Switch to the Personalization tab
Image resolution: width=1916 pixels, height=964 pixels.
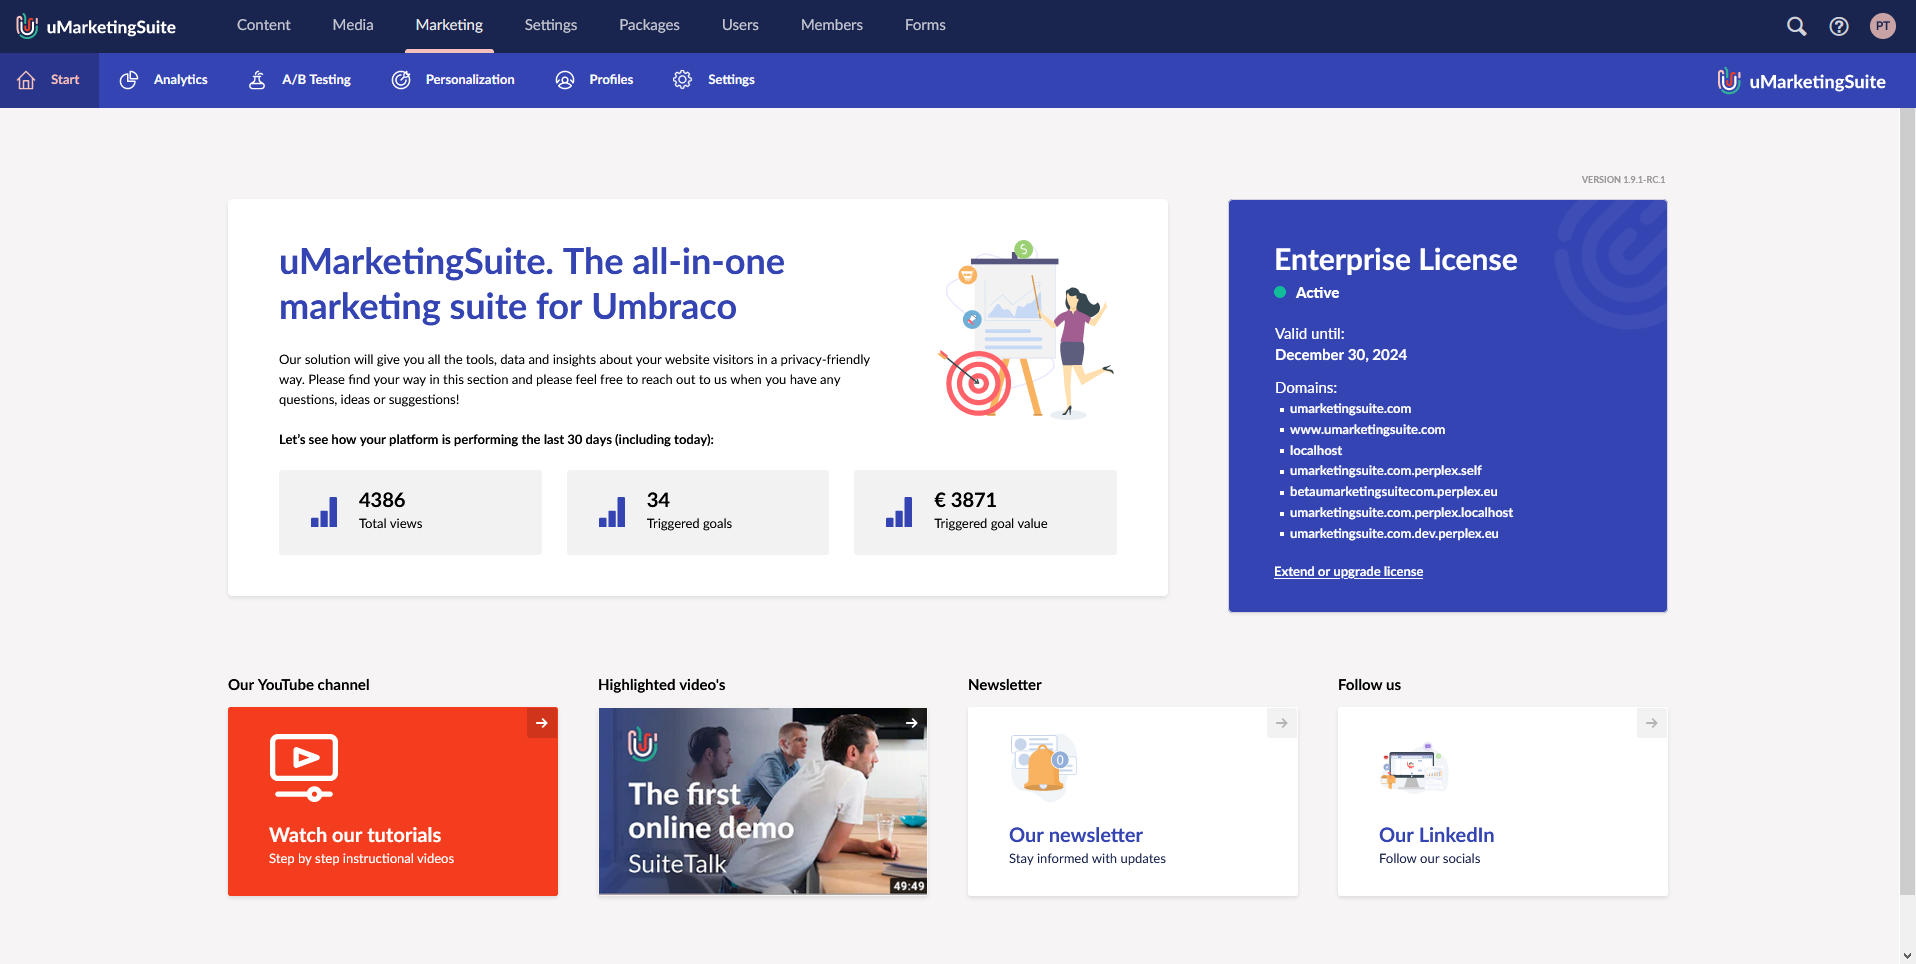453,80
